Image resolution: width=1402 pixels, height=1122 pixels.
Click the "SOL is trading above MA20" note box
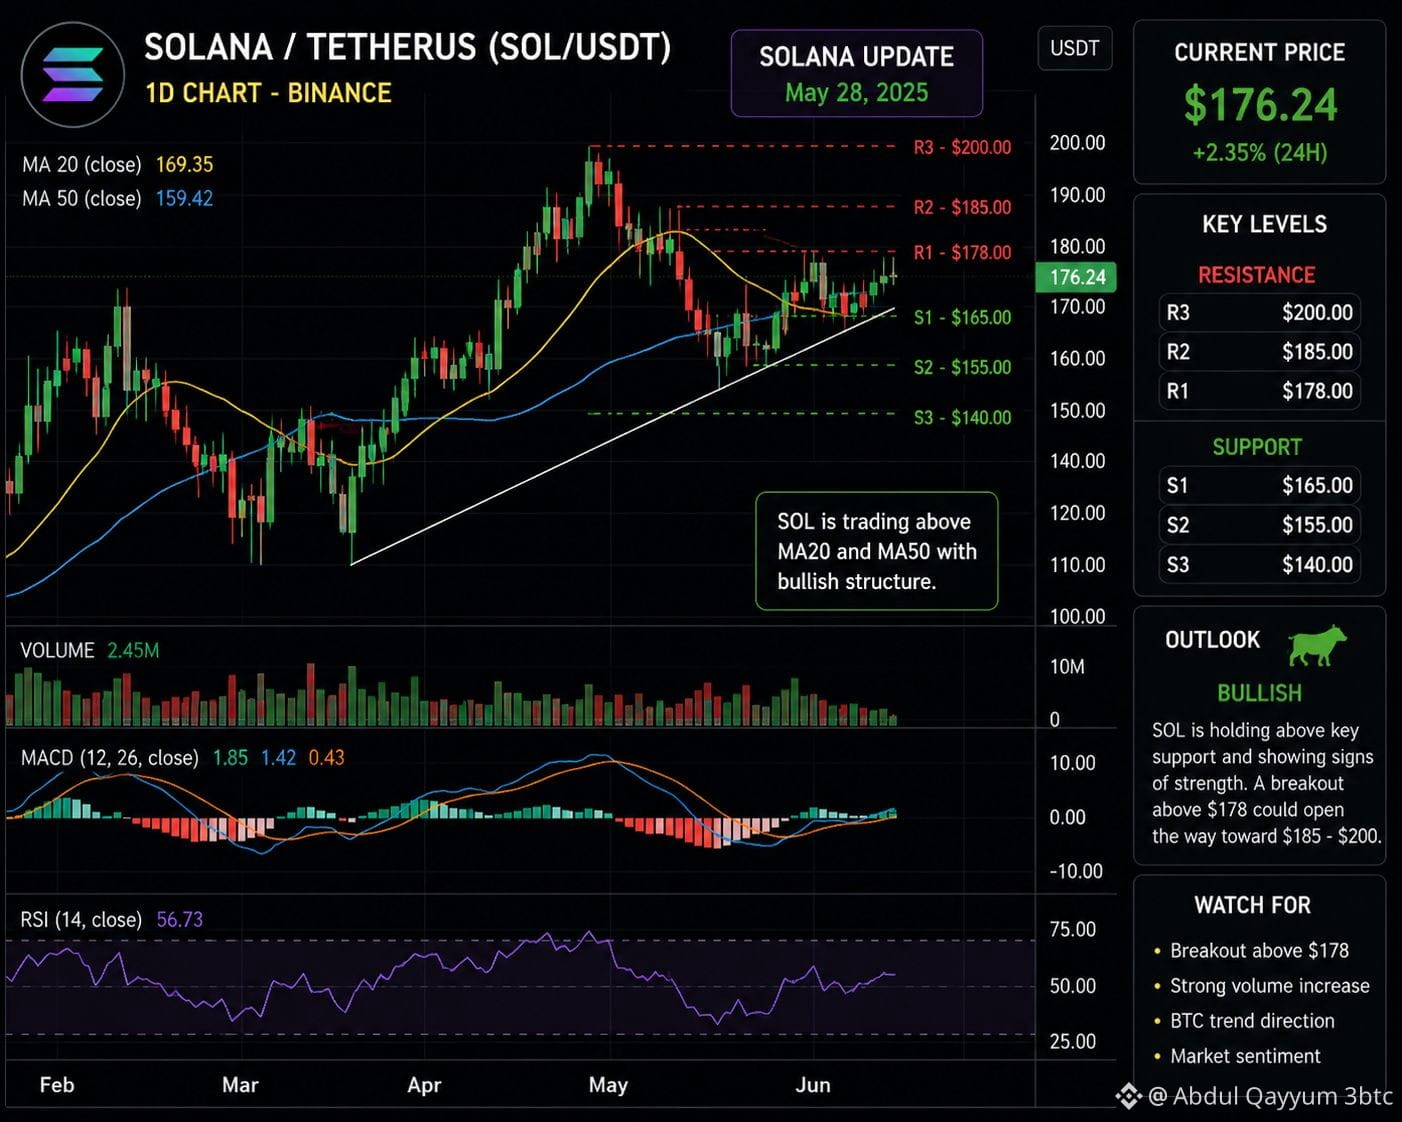click(x=877, y=551)
